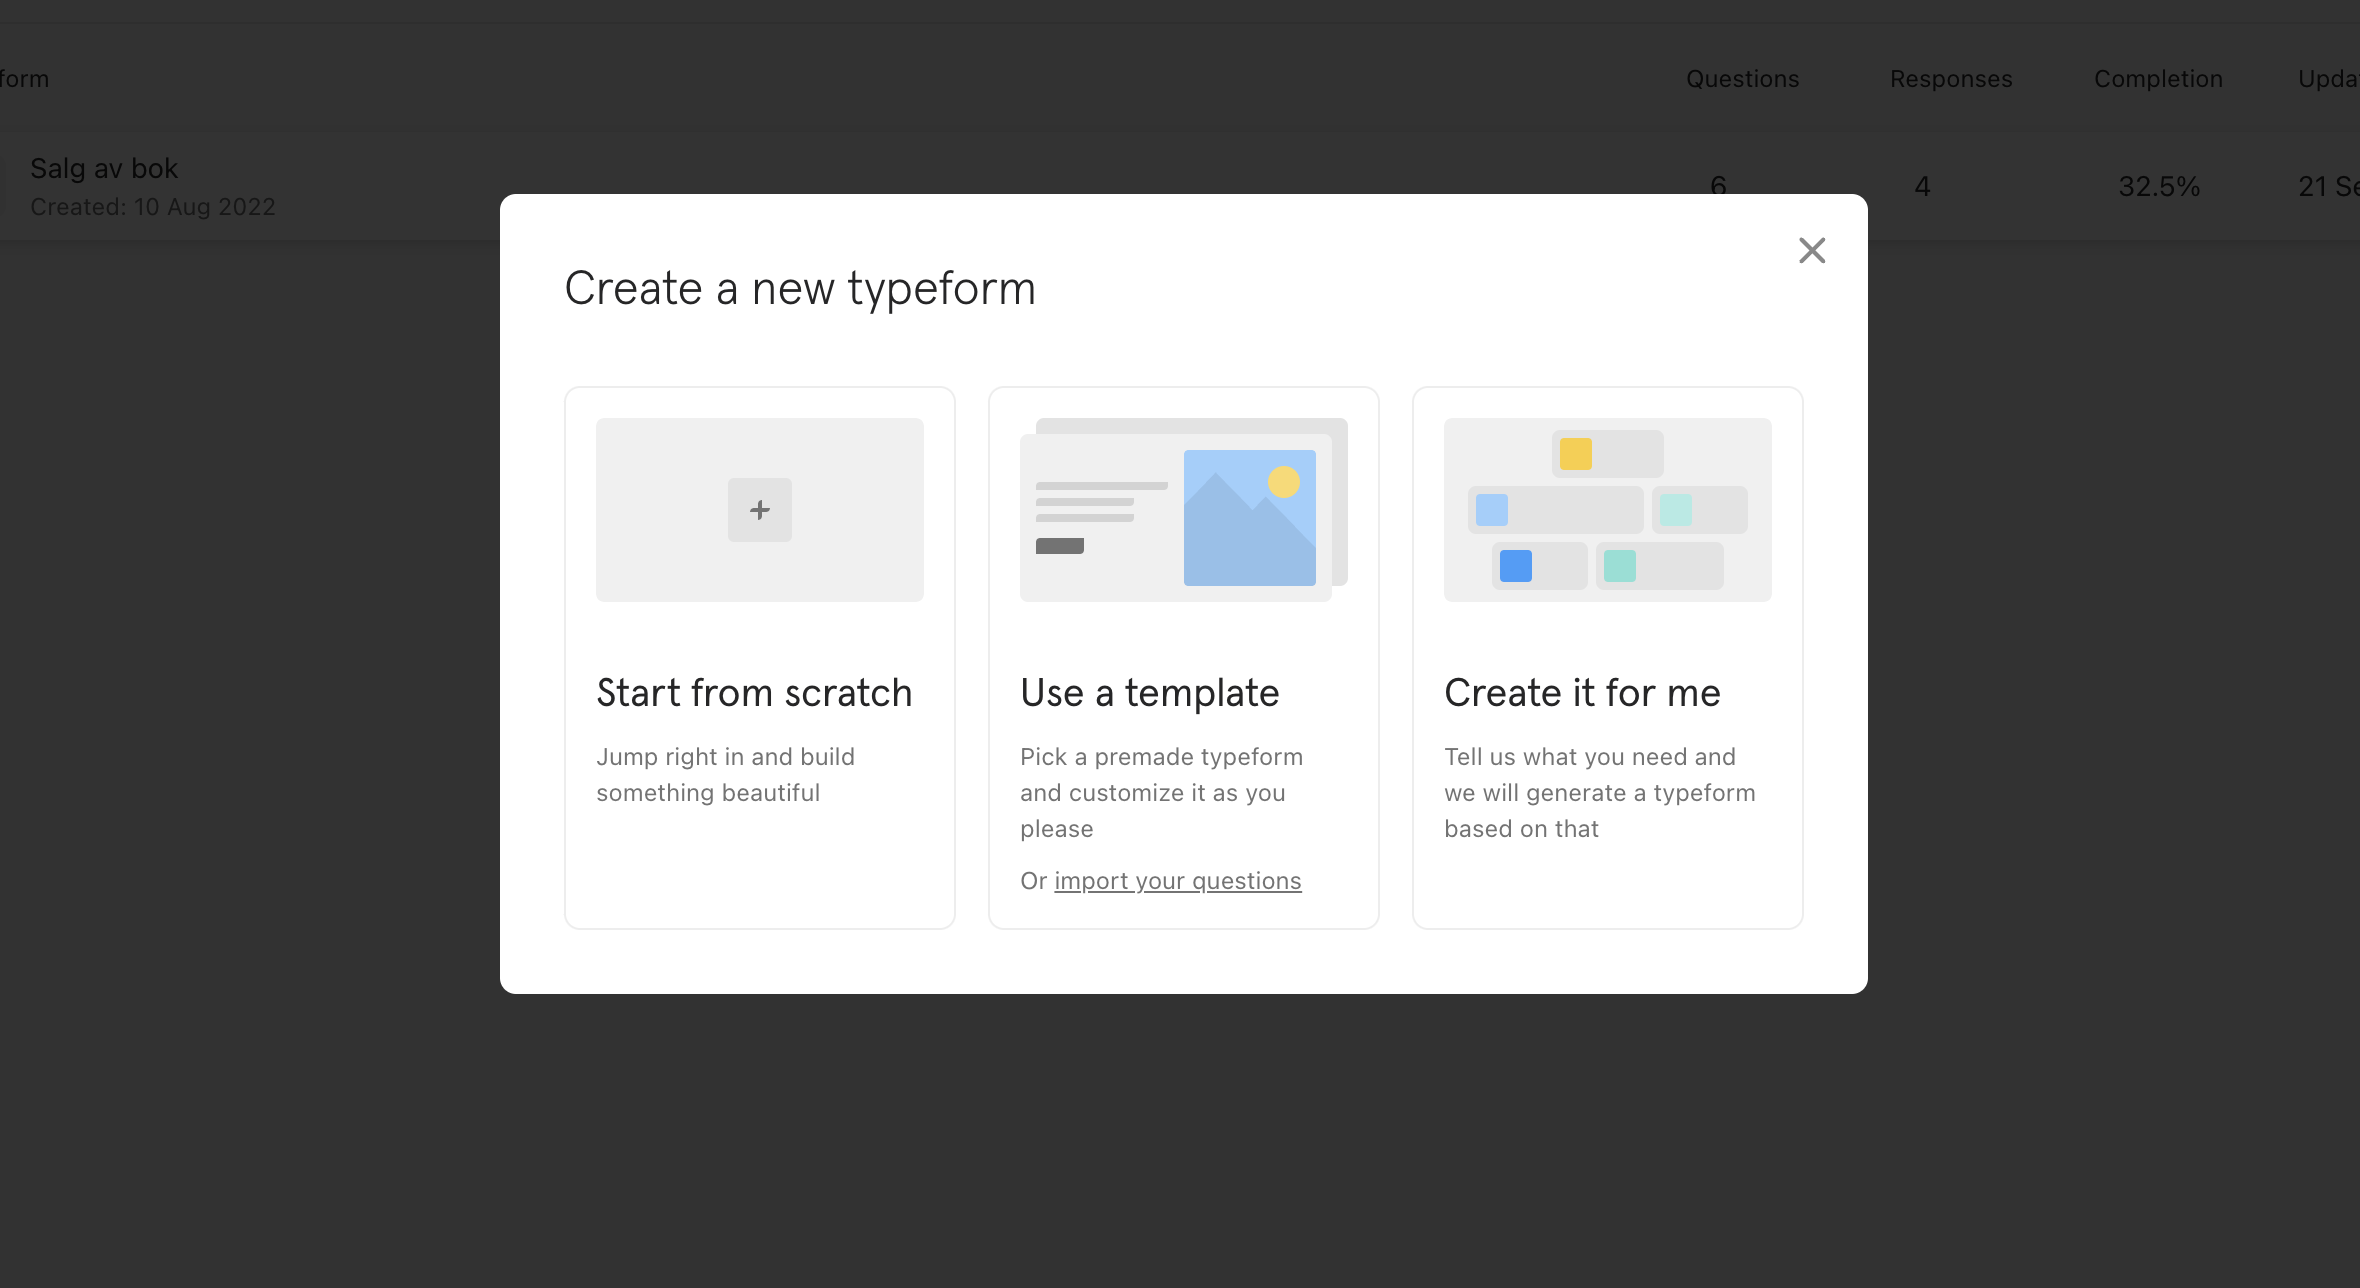Image resolution: width=2360 pixels, height=1288 pixels.
Task: Click the Questions column header in background
Action: tap(1742, 79)
